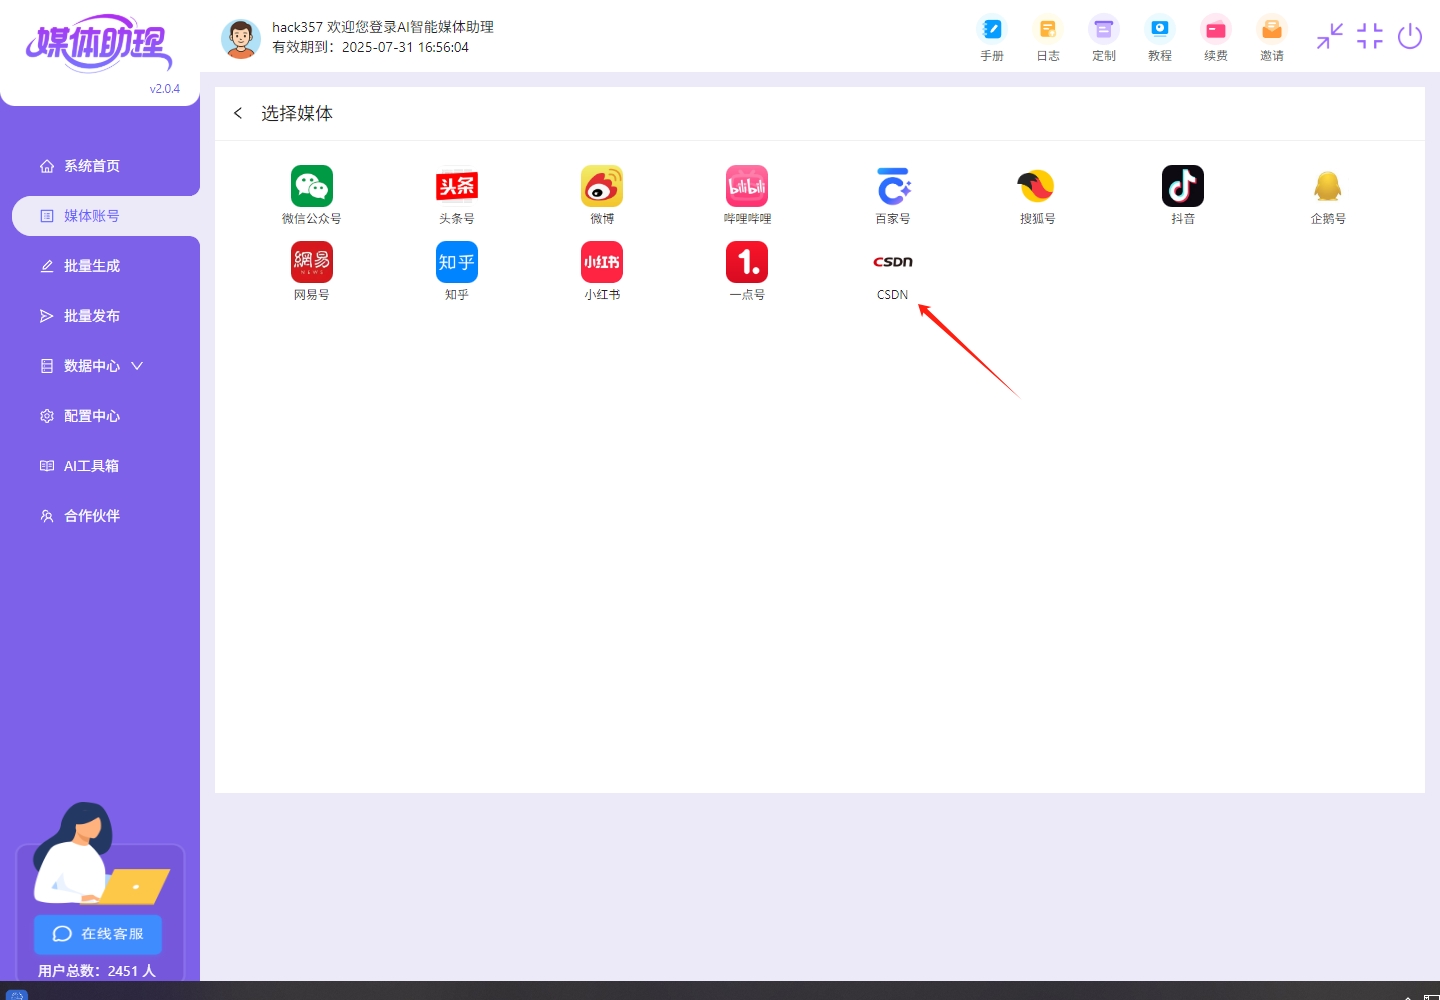Select the 小红书 Xiaohongshu icon
The width and height of the screenshot is (1440, 1000).
tap(602, 262)
